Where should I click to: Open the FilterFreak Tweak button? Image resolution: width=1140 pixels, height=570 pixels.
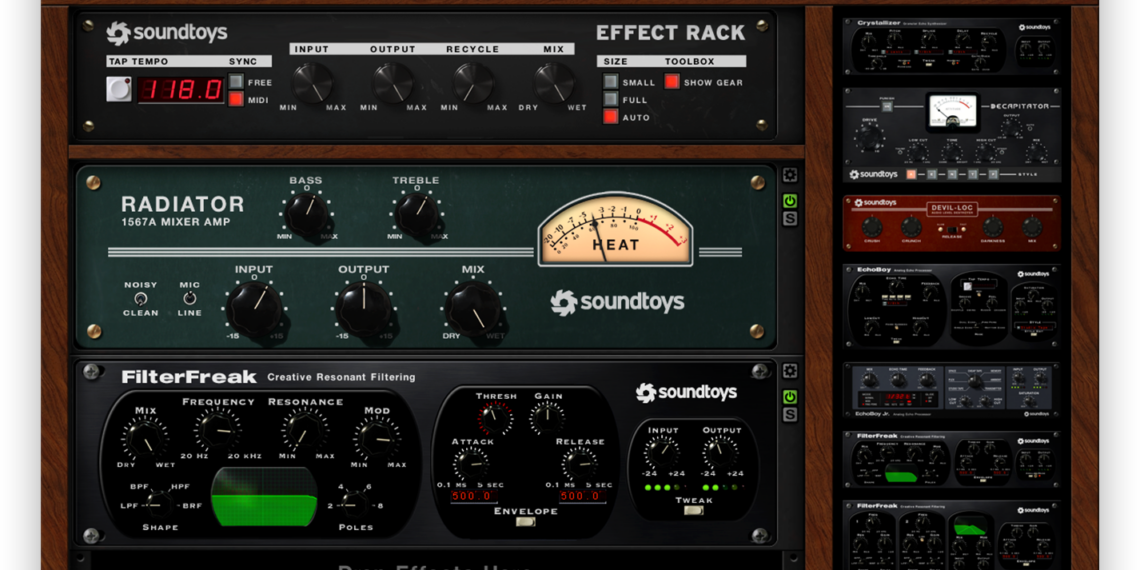point(694,510)
